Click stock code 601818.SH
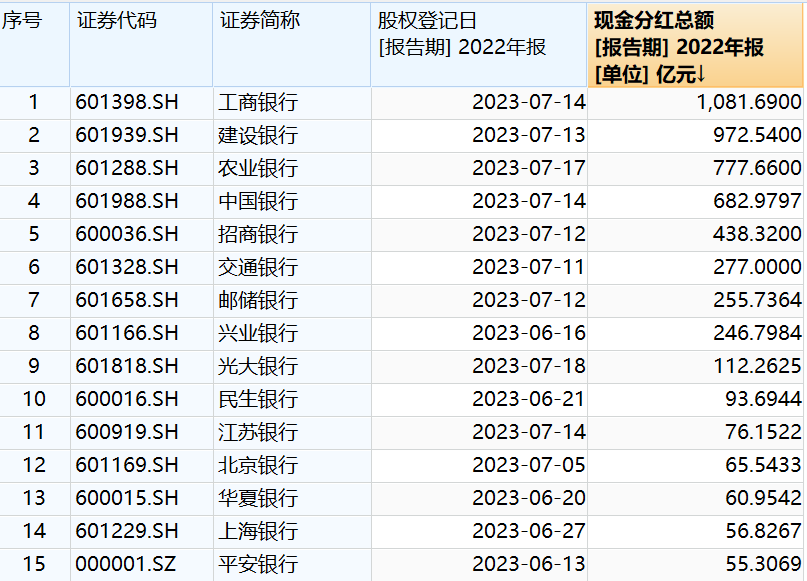The image size is (807, 581). [x=127, y=366]
